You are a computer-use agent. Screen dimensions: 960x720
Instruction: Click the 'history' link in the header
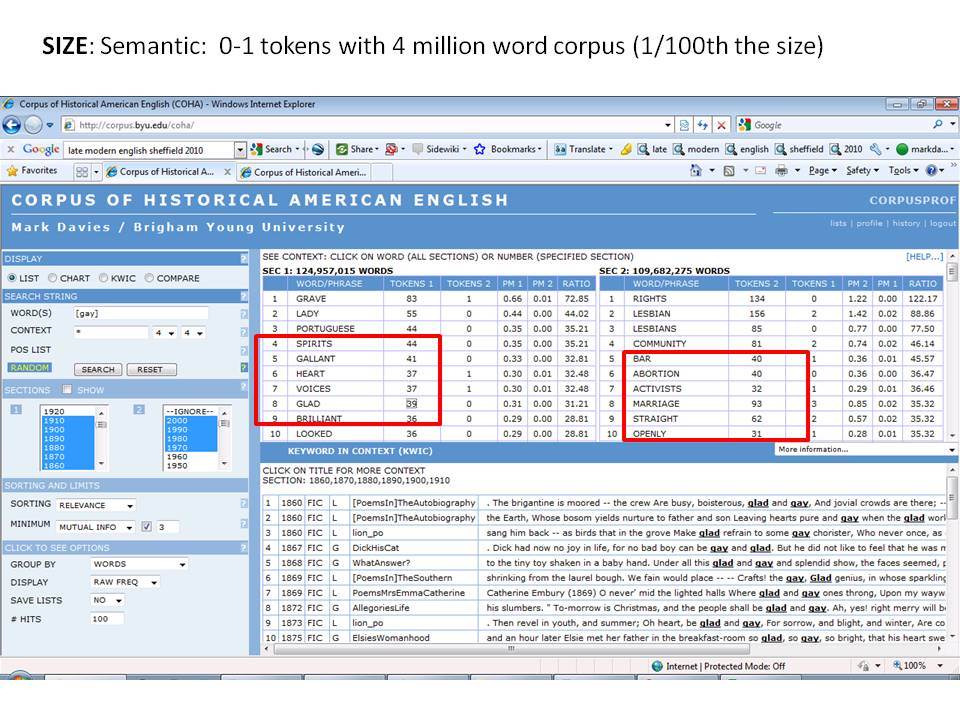(906, 223)
